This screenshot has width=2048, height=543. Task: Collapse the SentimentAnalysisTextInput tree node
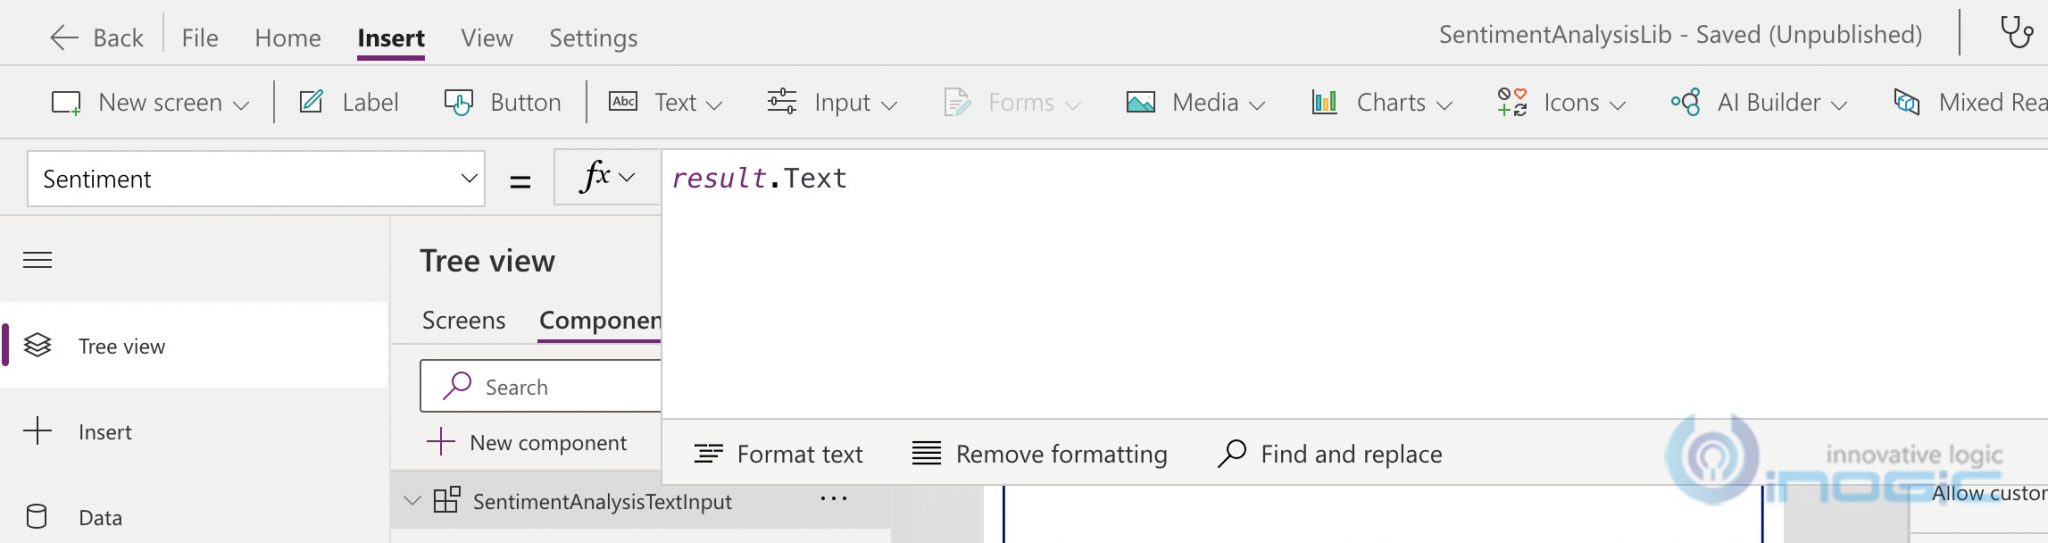(412, 501)
